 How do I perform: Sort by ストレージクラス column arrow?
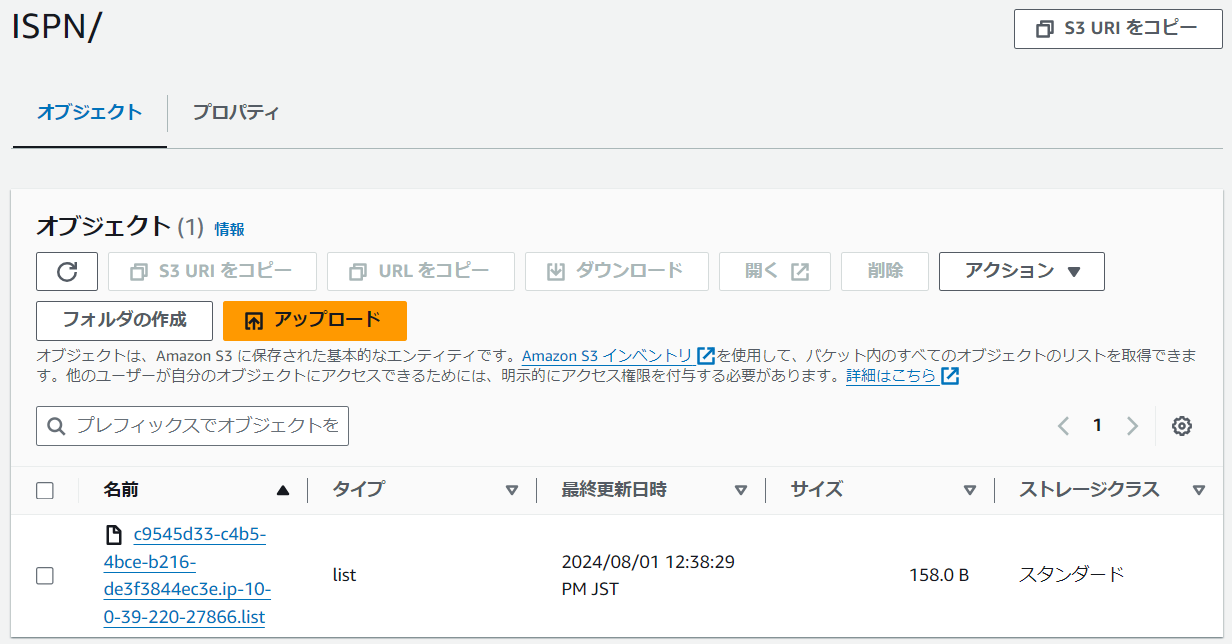pos(1199,490)
